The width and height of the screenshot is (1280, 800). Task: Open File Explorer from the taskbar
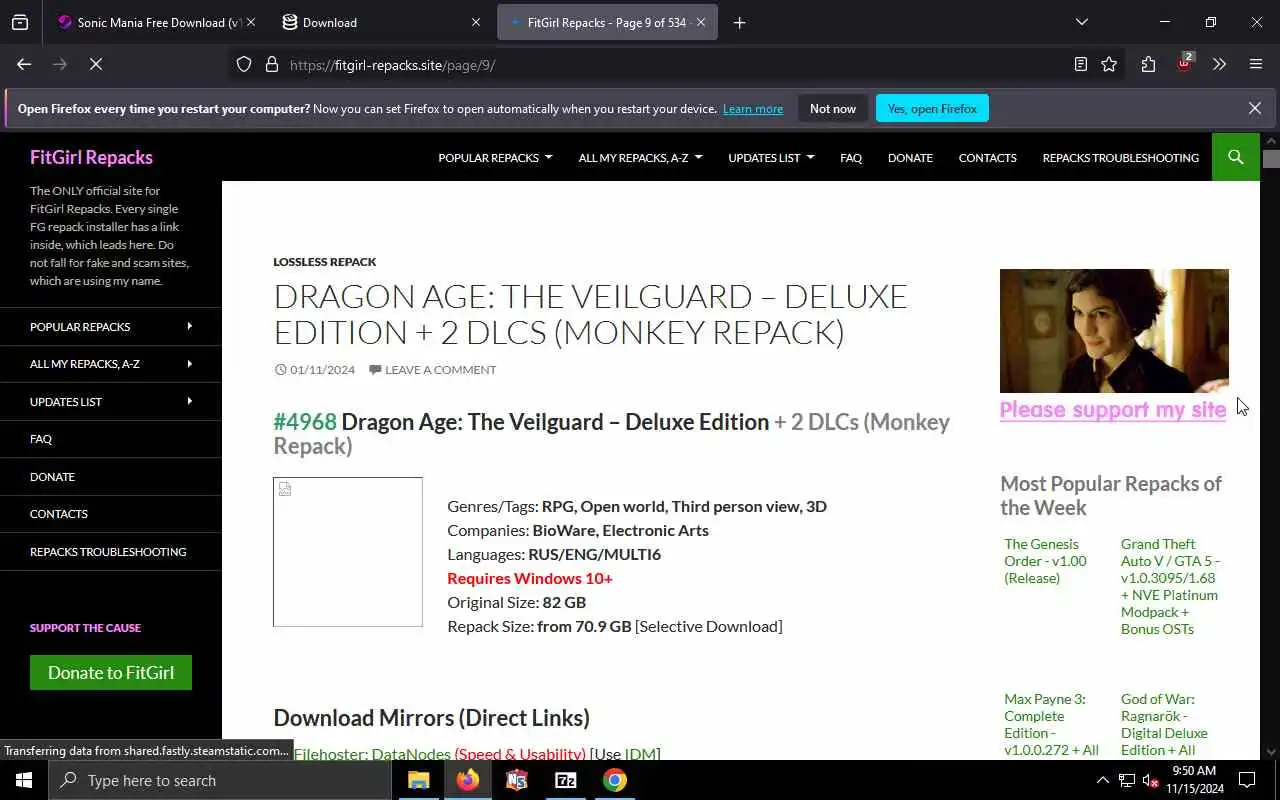pos(418,780)
